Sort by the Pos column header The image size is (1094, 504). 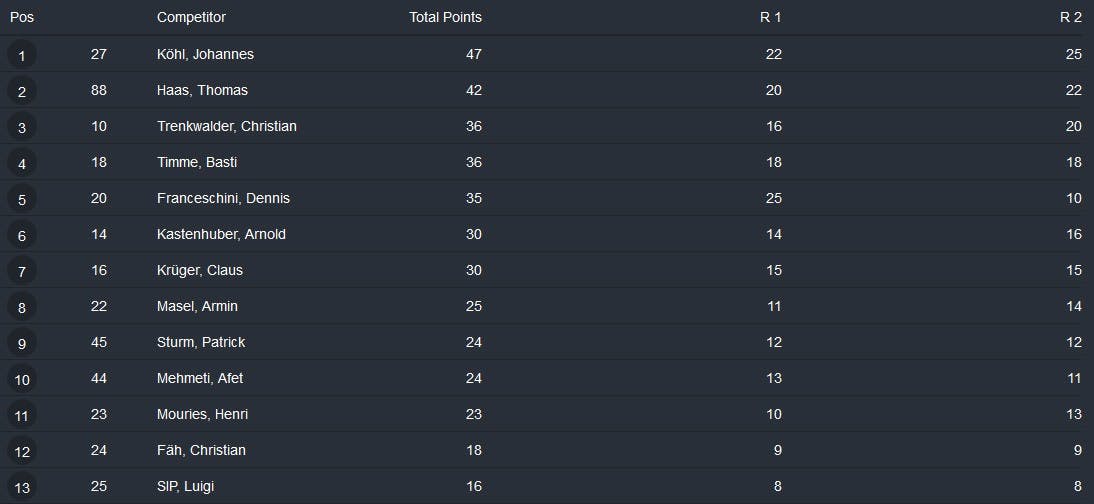[22, 17]
